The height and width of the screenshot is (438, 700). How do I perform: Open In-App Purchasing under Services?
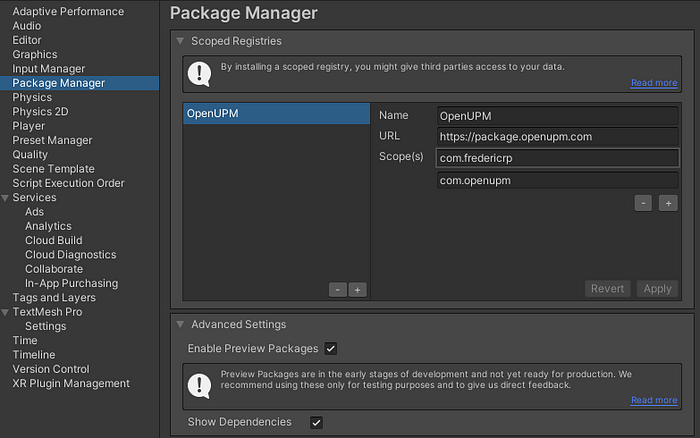tap(71, 283)
